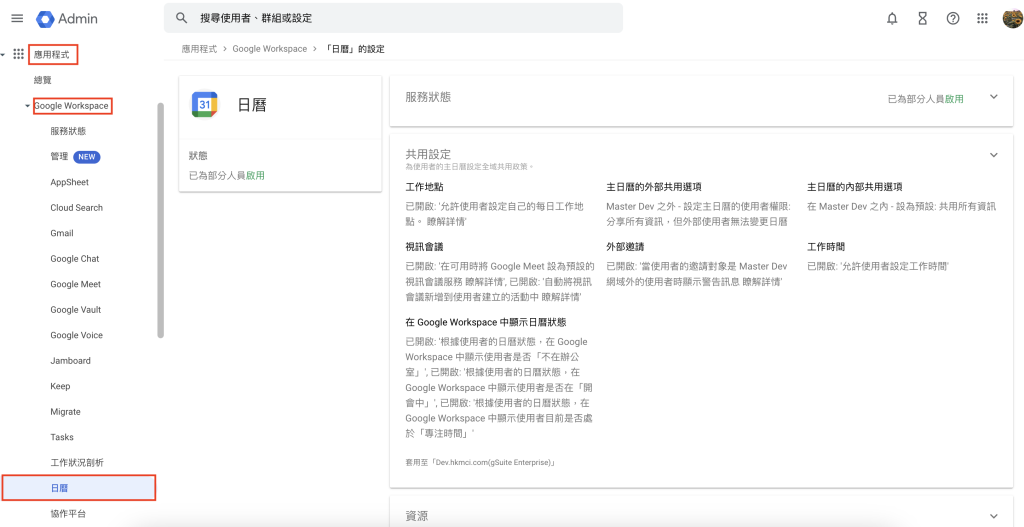
Task: Open 總覽 in the sidebar
Action: (x=42, y=80)
